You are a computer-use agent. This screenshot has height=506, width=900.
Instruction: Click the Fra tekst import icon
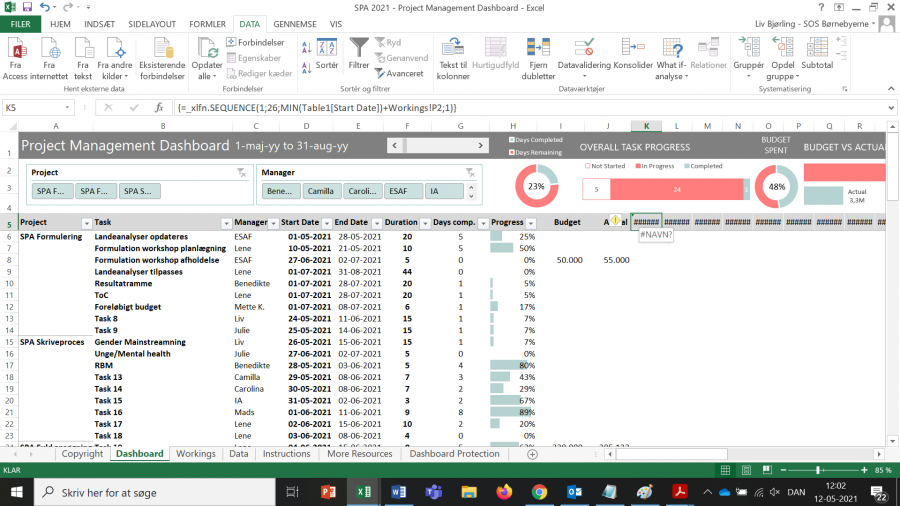coord(83,49)
